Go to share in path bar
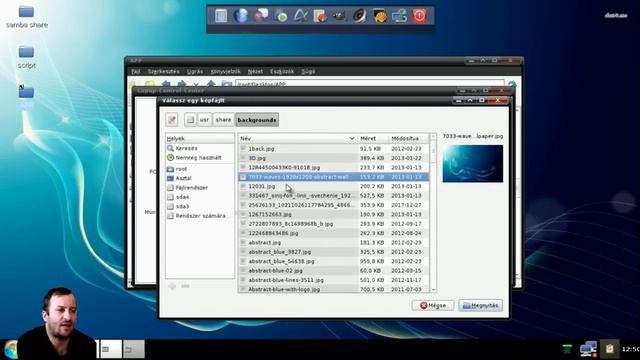The image size is (640, 360). pos(223,120)
